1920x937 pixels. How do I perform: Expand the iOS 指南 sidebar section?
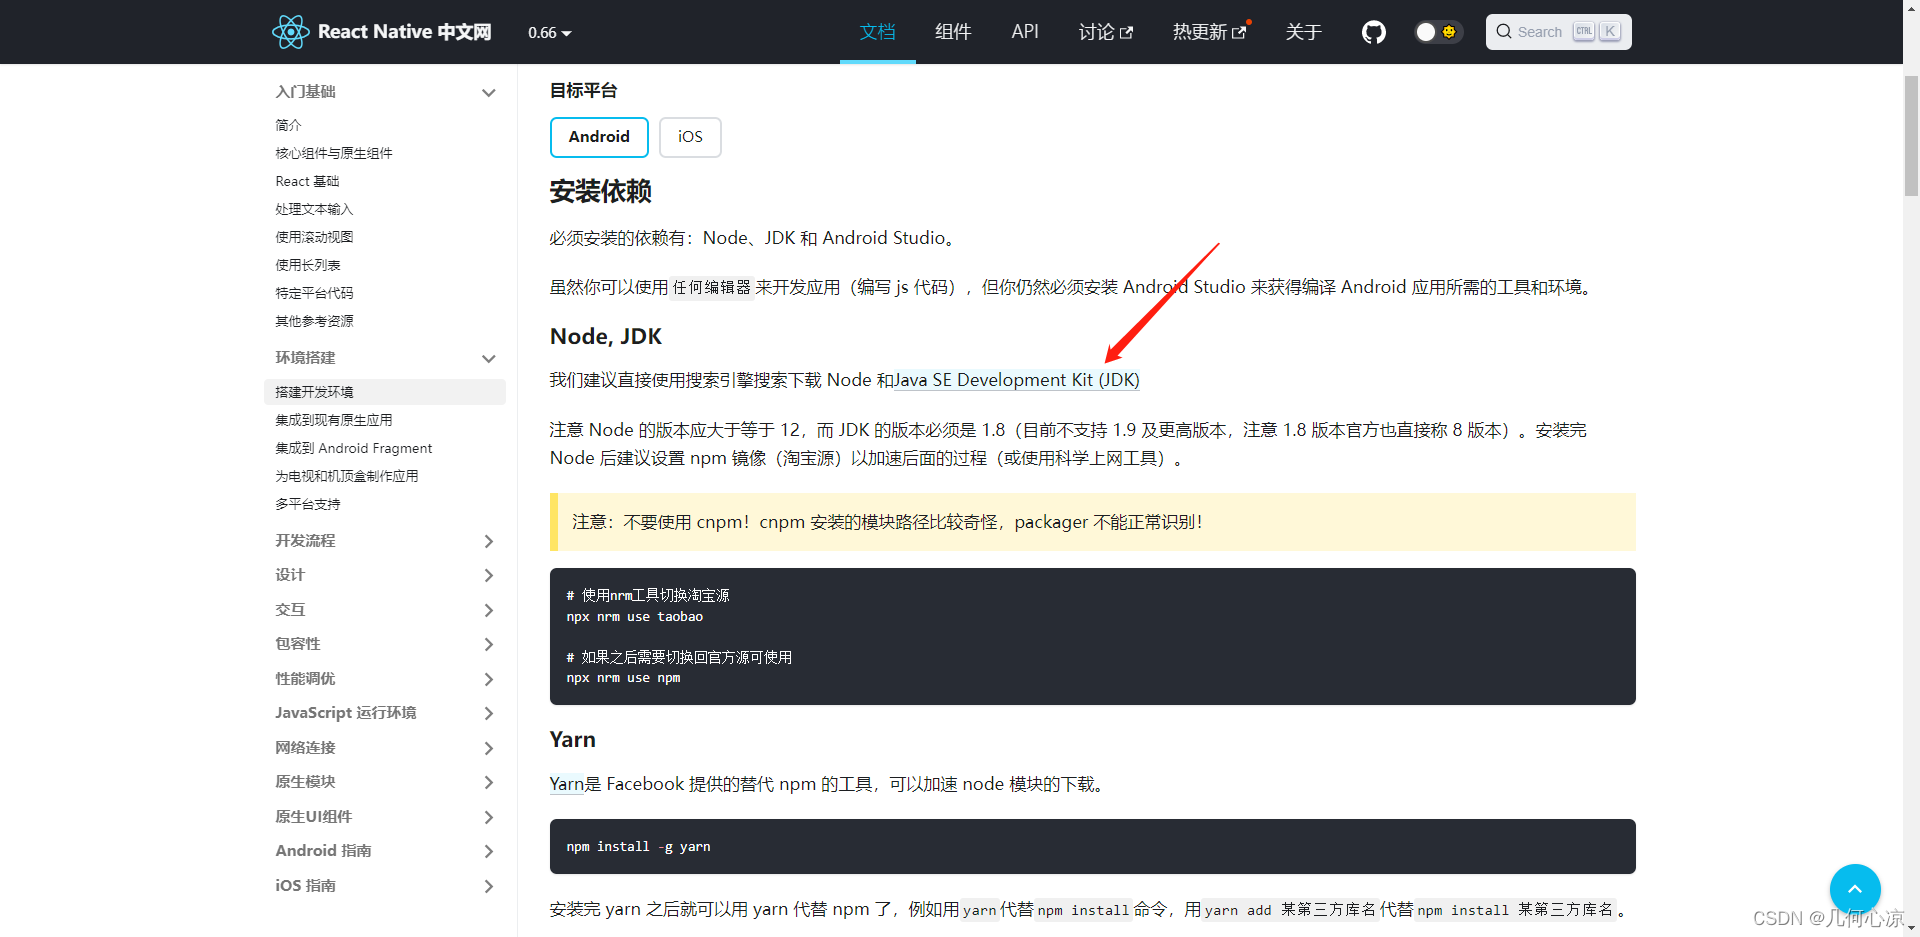386,886
